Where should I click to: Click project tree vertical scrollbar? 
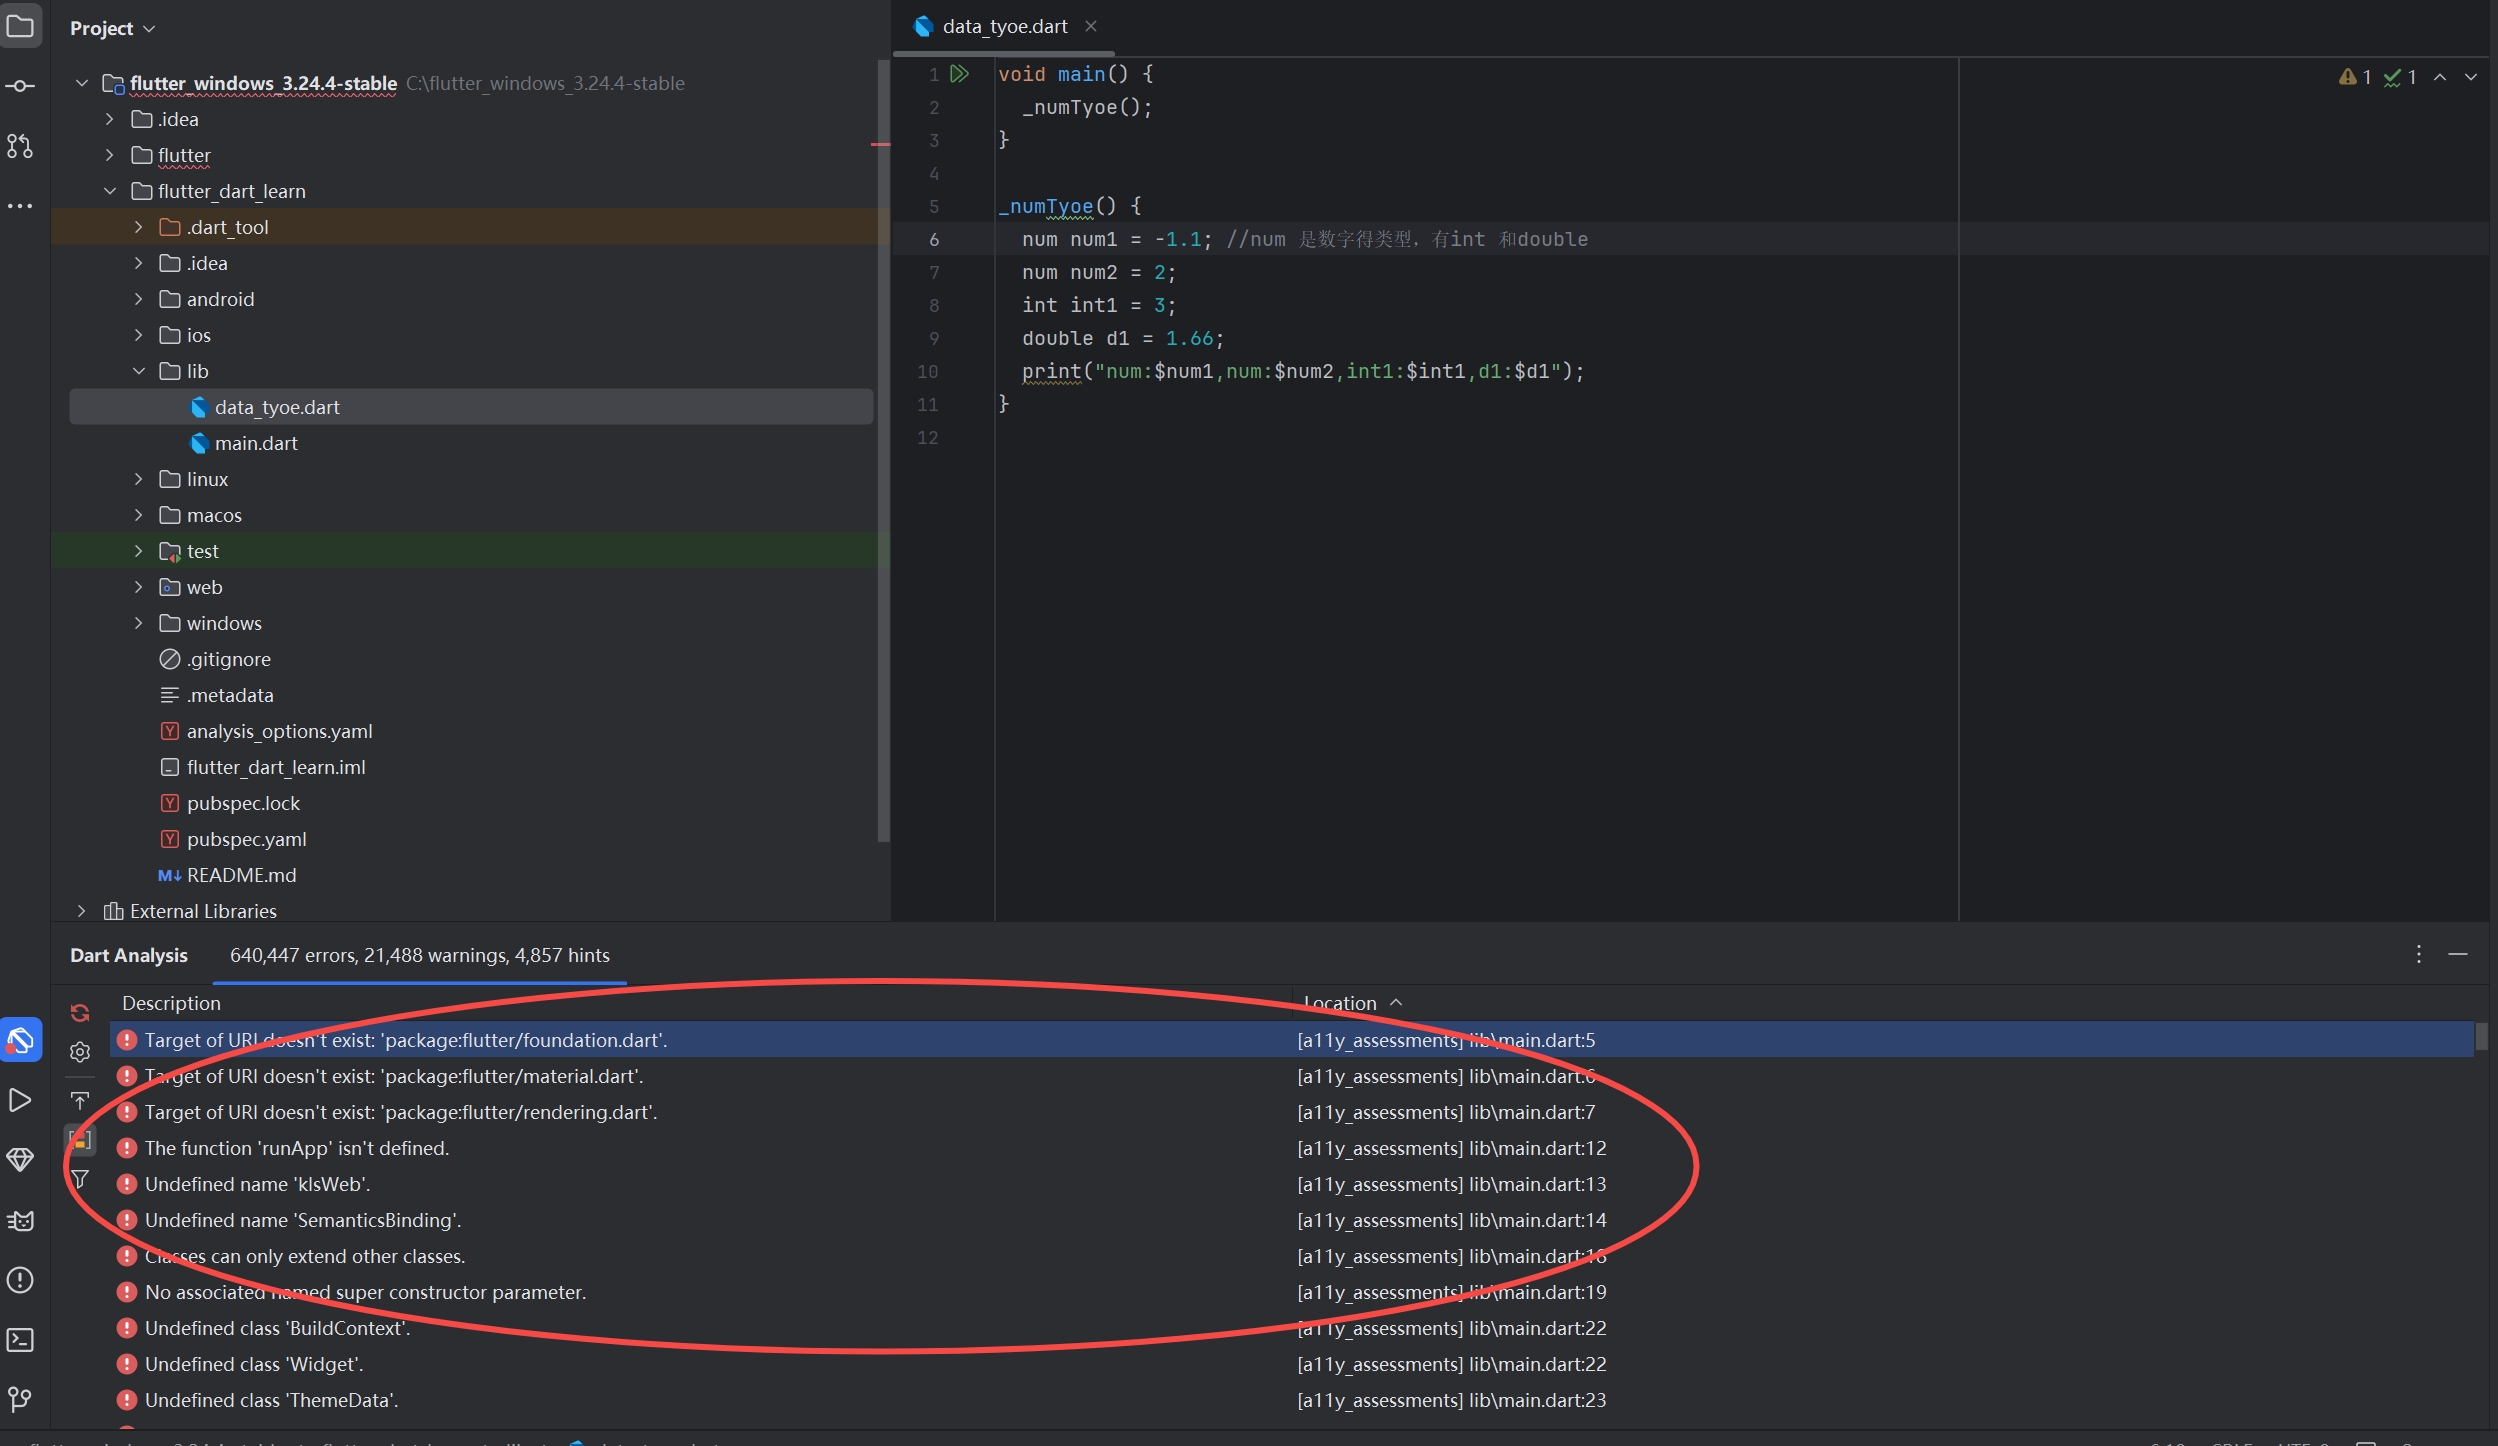point(882,450)
